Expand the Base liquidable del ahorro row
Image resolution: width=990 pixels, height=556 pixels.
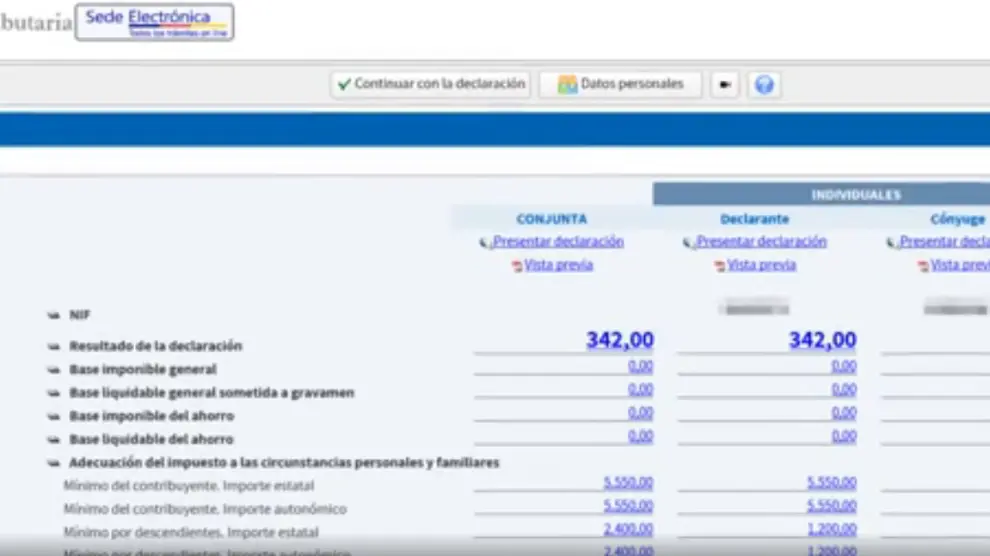53,439
